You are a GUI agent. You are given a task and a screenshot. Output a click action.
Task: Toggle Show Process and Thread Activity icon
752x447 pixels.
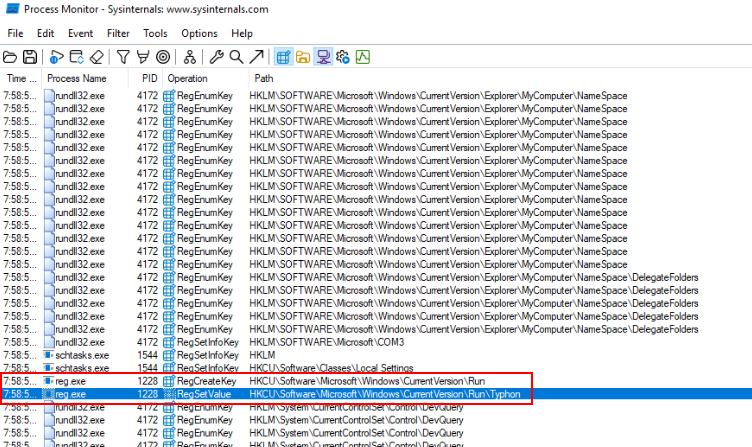tap(343, 57)
